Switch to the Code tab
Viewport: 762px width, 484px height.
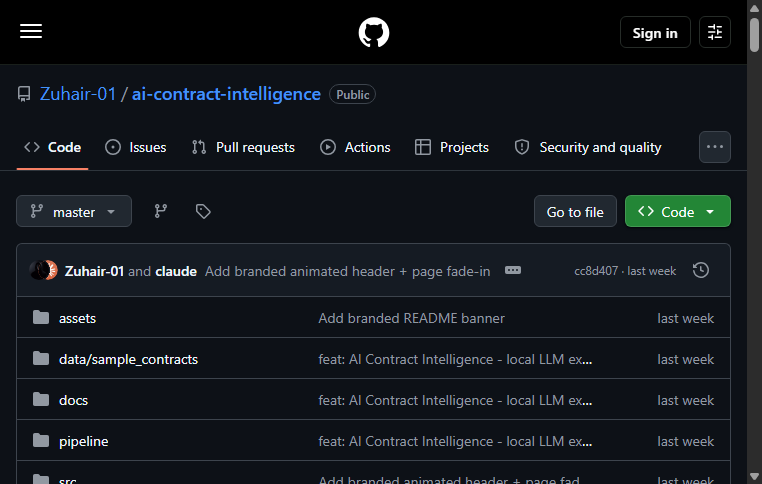pyautogui.click(x=52, y=147)
